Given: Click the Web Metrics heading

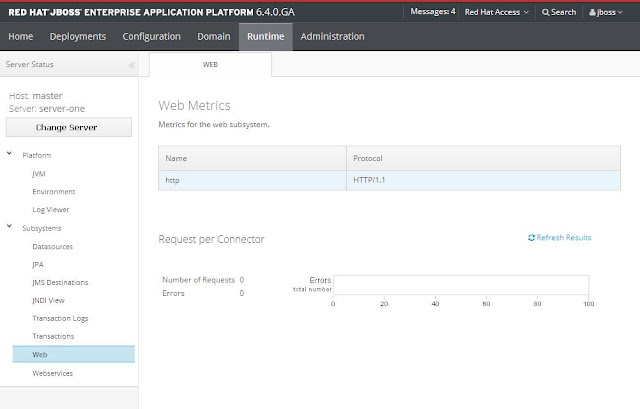Looking at the screenshot, I should [x=194, y=105].
